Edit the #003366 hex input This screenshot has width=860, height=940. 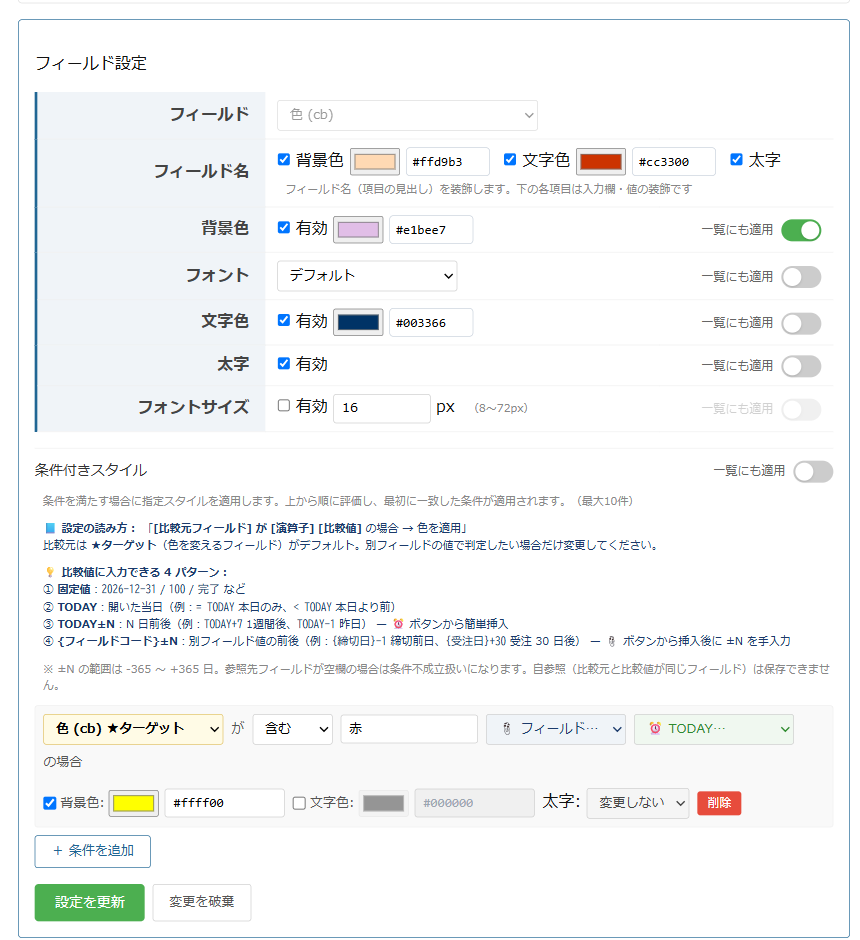tap(431, 323)
